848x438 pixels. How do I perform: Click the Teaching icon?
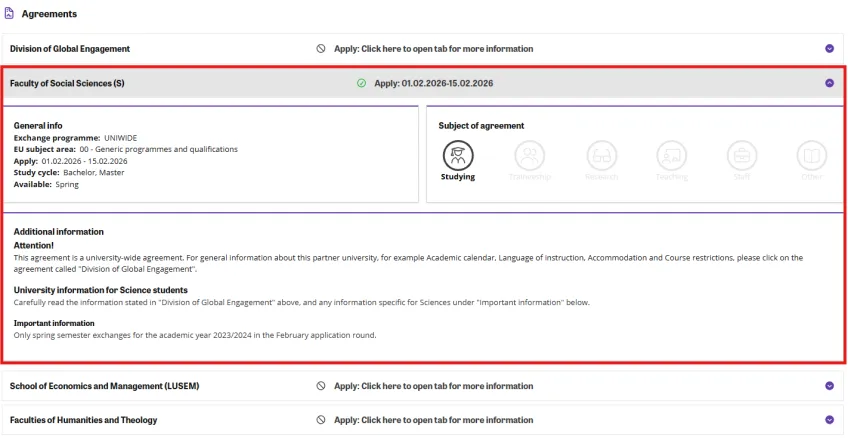(x=672, y=155)
